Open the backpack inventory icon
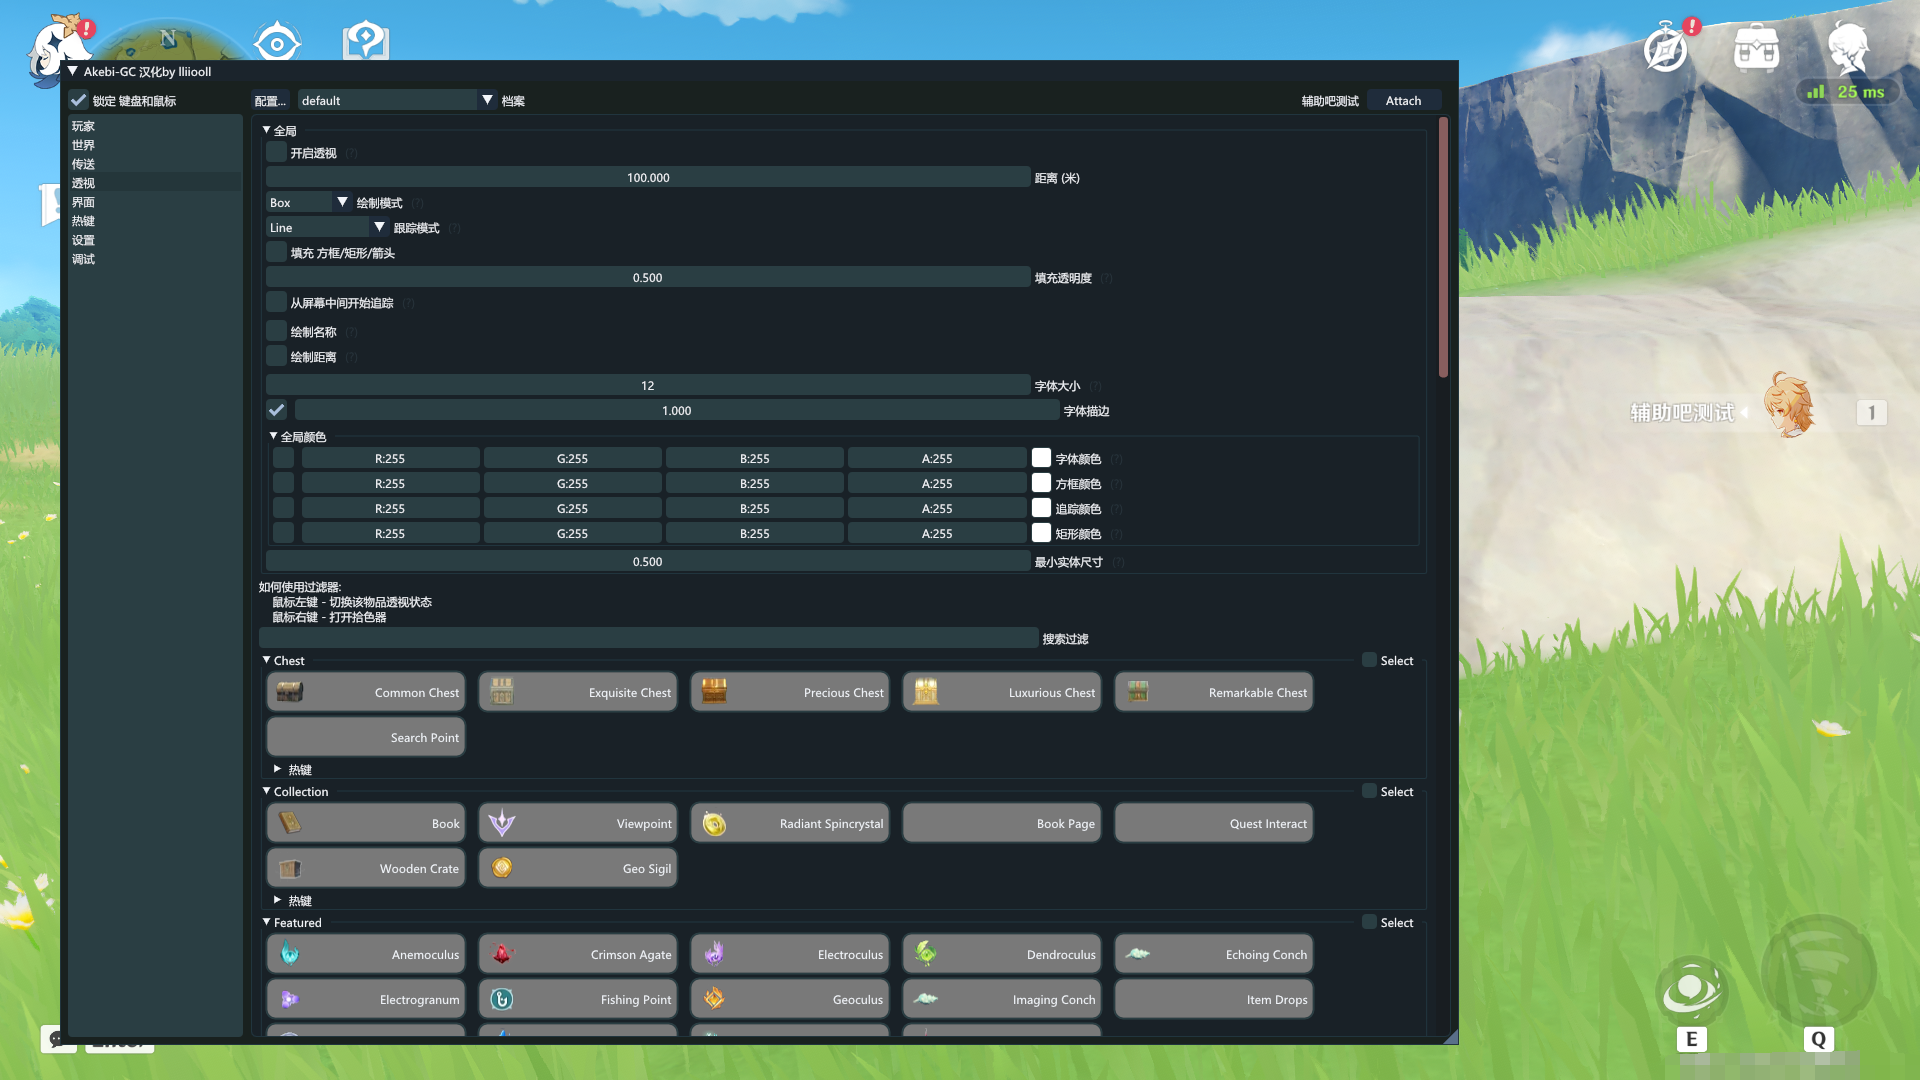Screen dimensions: 1920x1080 point(1756,48)
